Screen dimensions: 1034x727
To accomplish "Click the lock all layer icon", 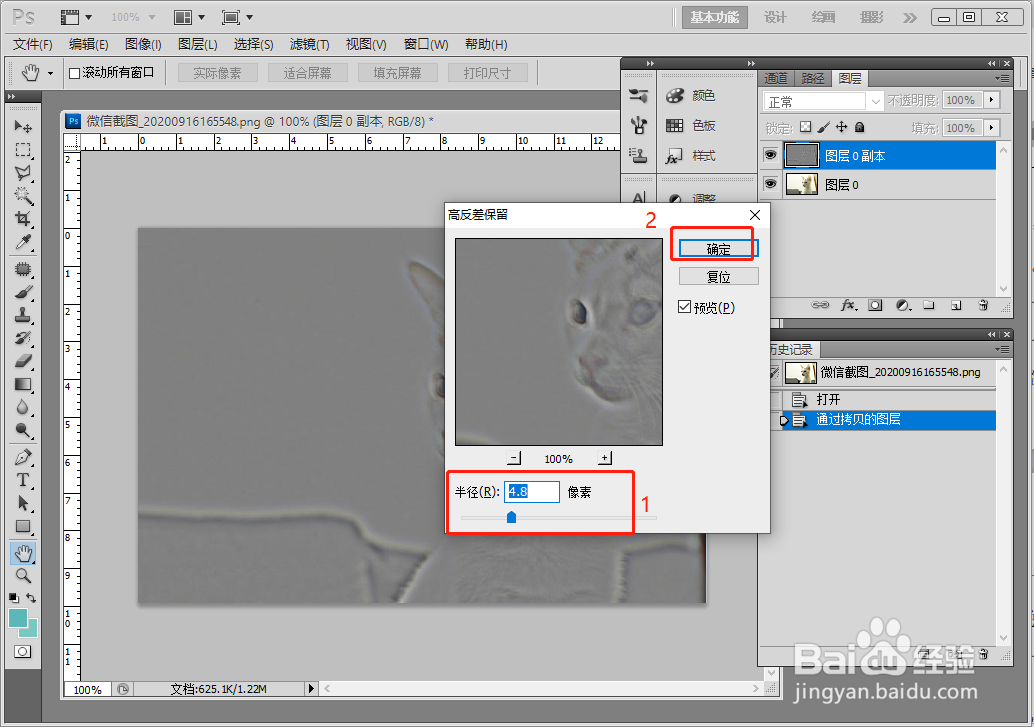I will [x=859, y=127].
